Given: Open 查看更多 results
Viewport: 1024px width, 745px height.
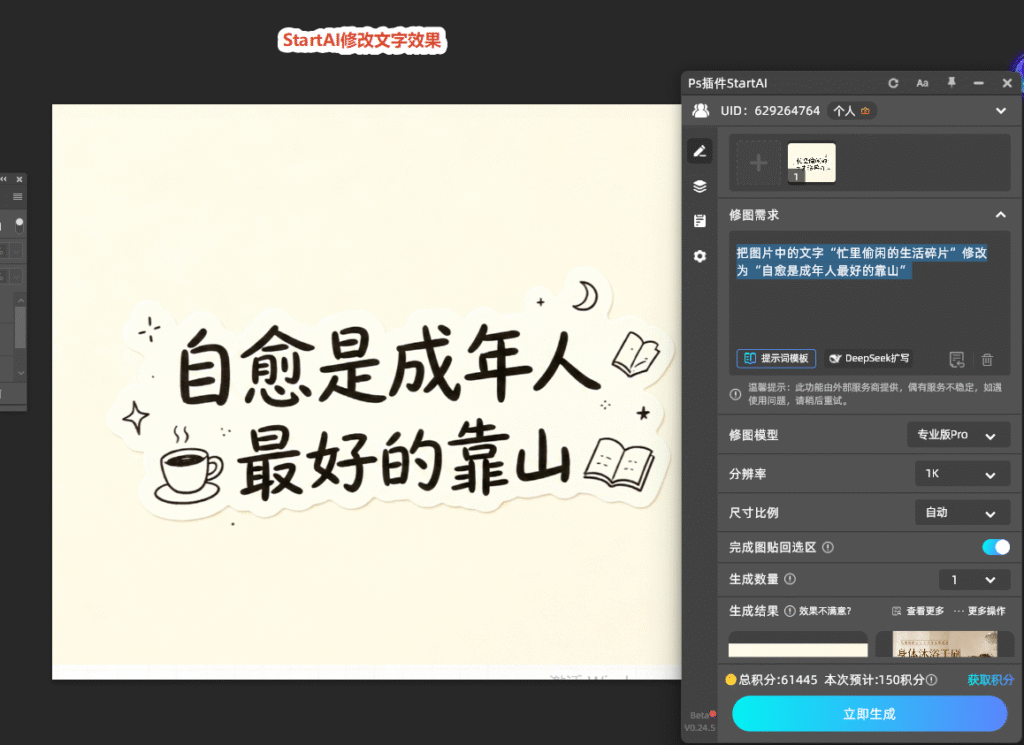Looking at the screenshot, I should pyautogui.click(x=918, y=611).
